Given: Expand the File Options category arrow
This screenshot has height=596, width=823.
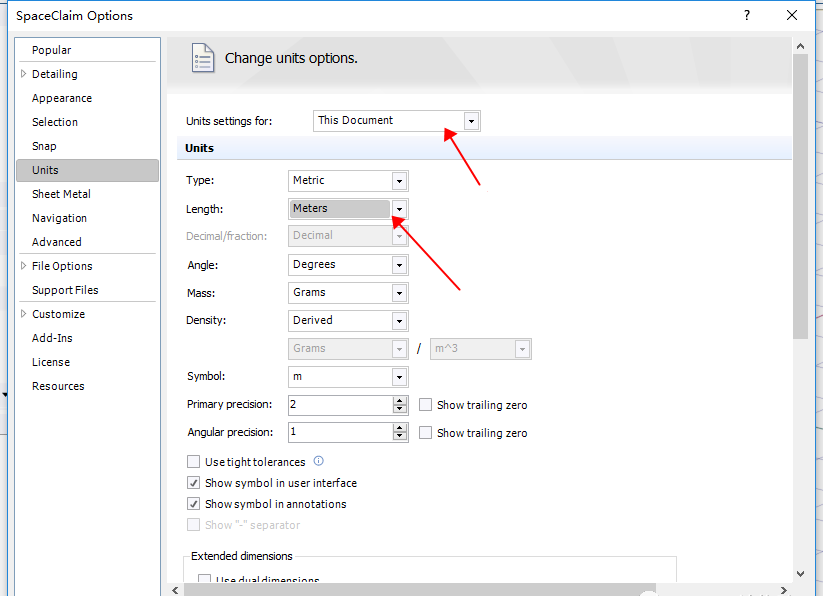Looking at the screenshot, I should coord(23,266).
